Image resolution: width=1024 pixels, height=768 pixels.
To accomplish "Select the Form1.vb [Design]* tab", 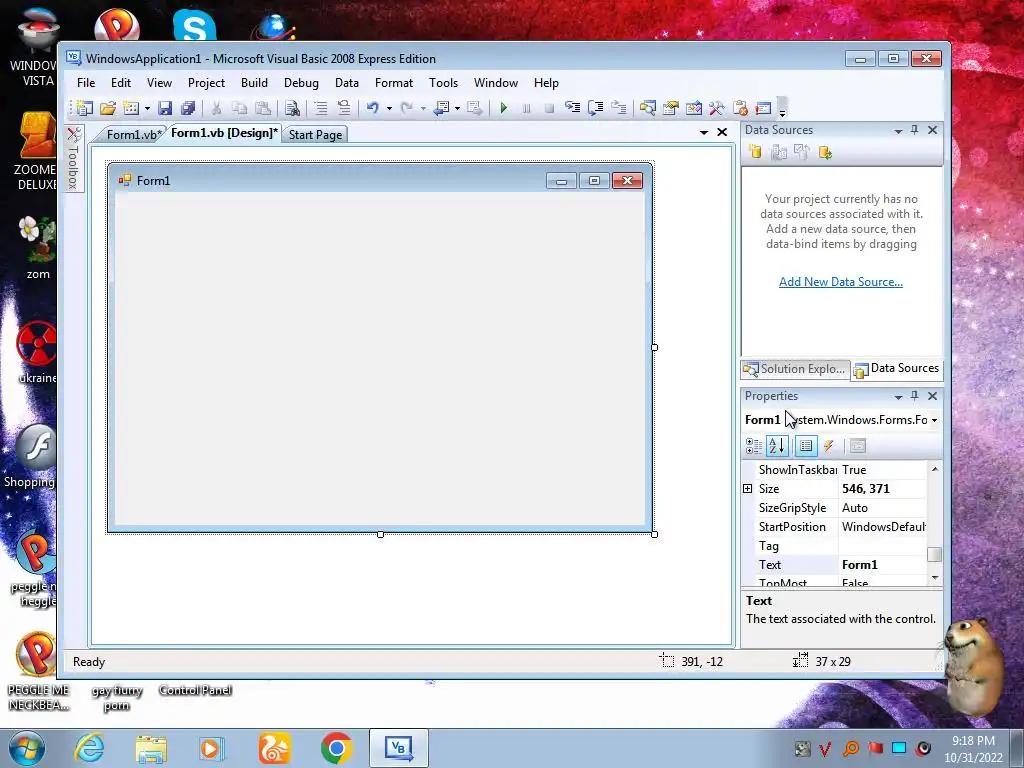I will 224,133.
